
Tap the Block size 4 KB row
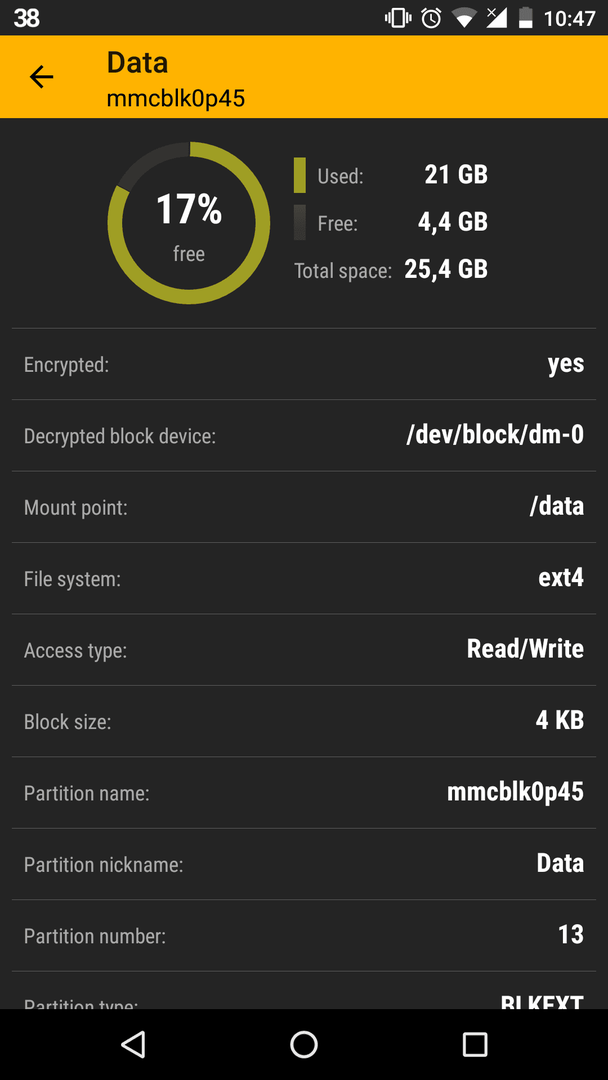pyautogui.click(x=304, y=721)
